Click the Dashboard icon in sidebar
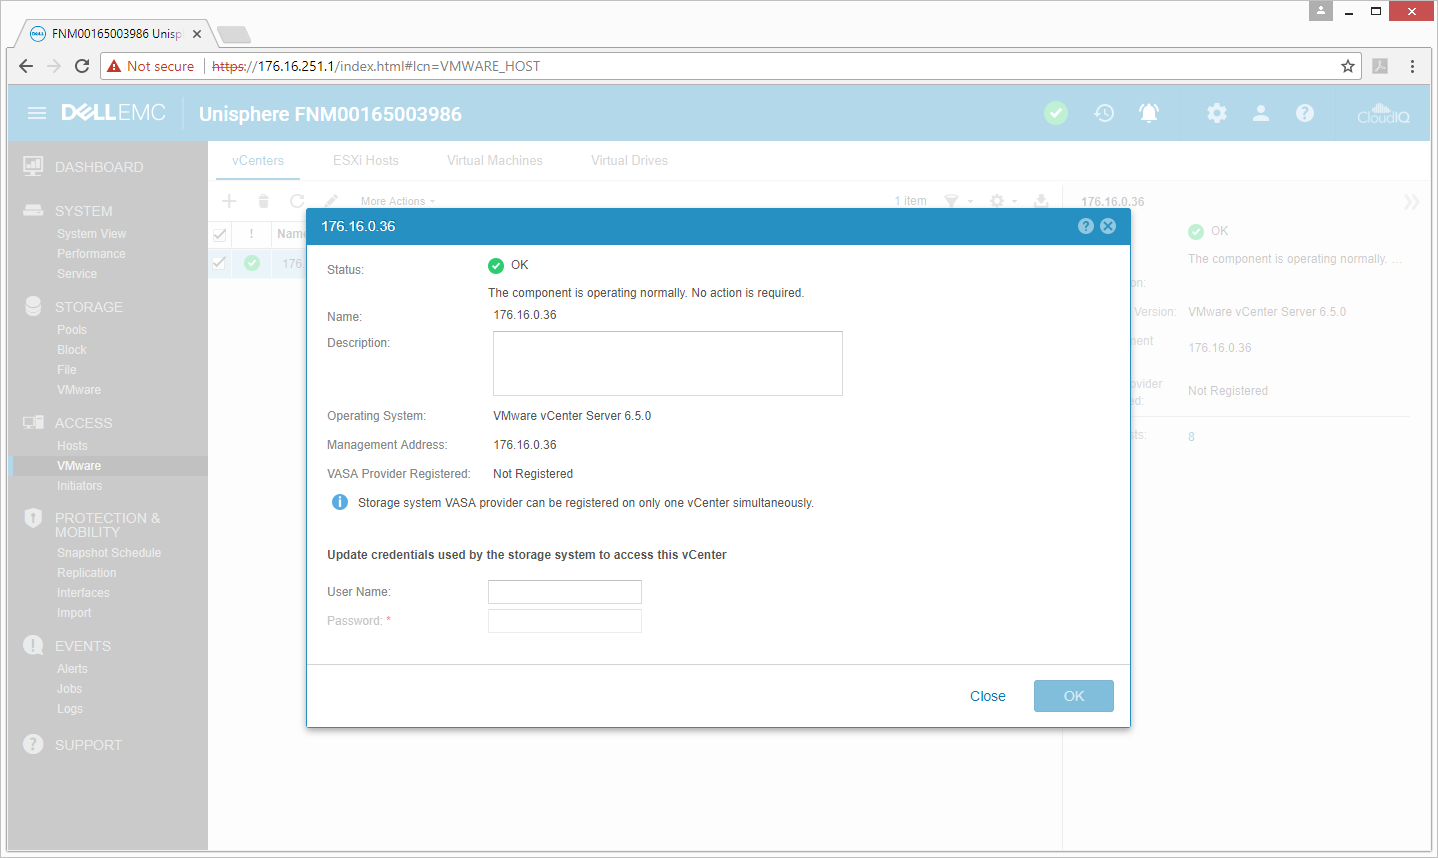Screen dimensions: 1438x858 point(33,166)
